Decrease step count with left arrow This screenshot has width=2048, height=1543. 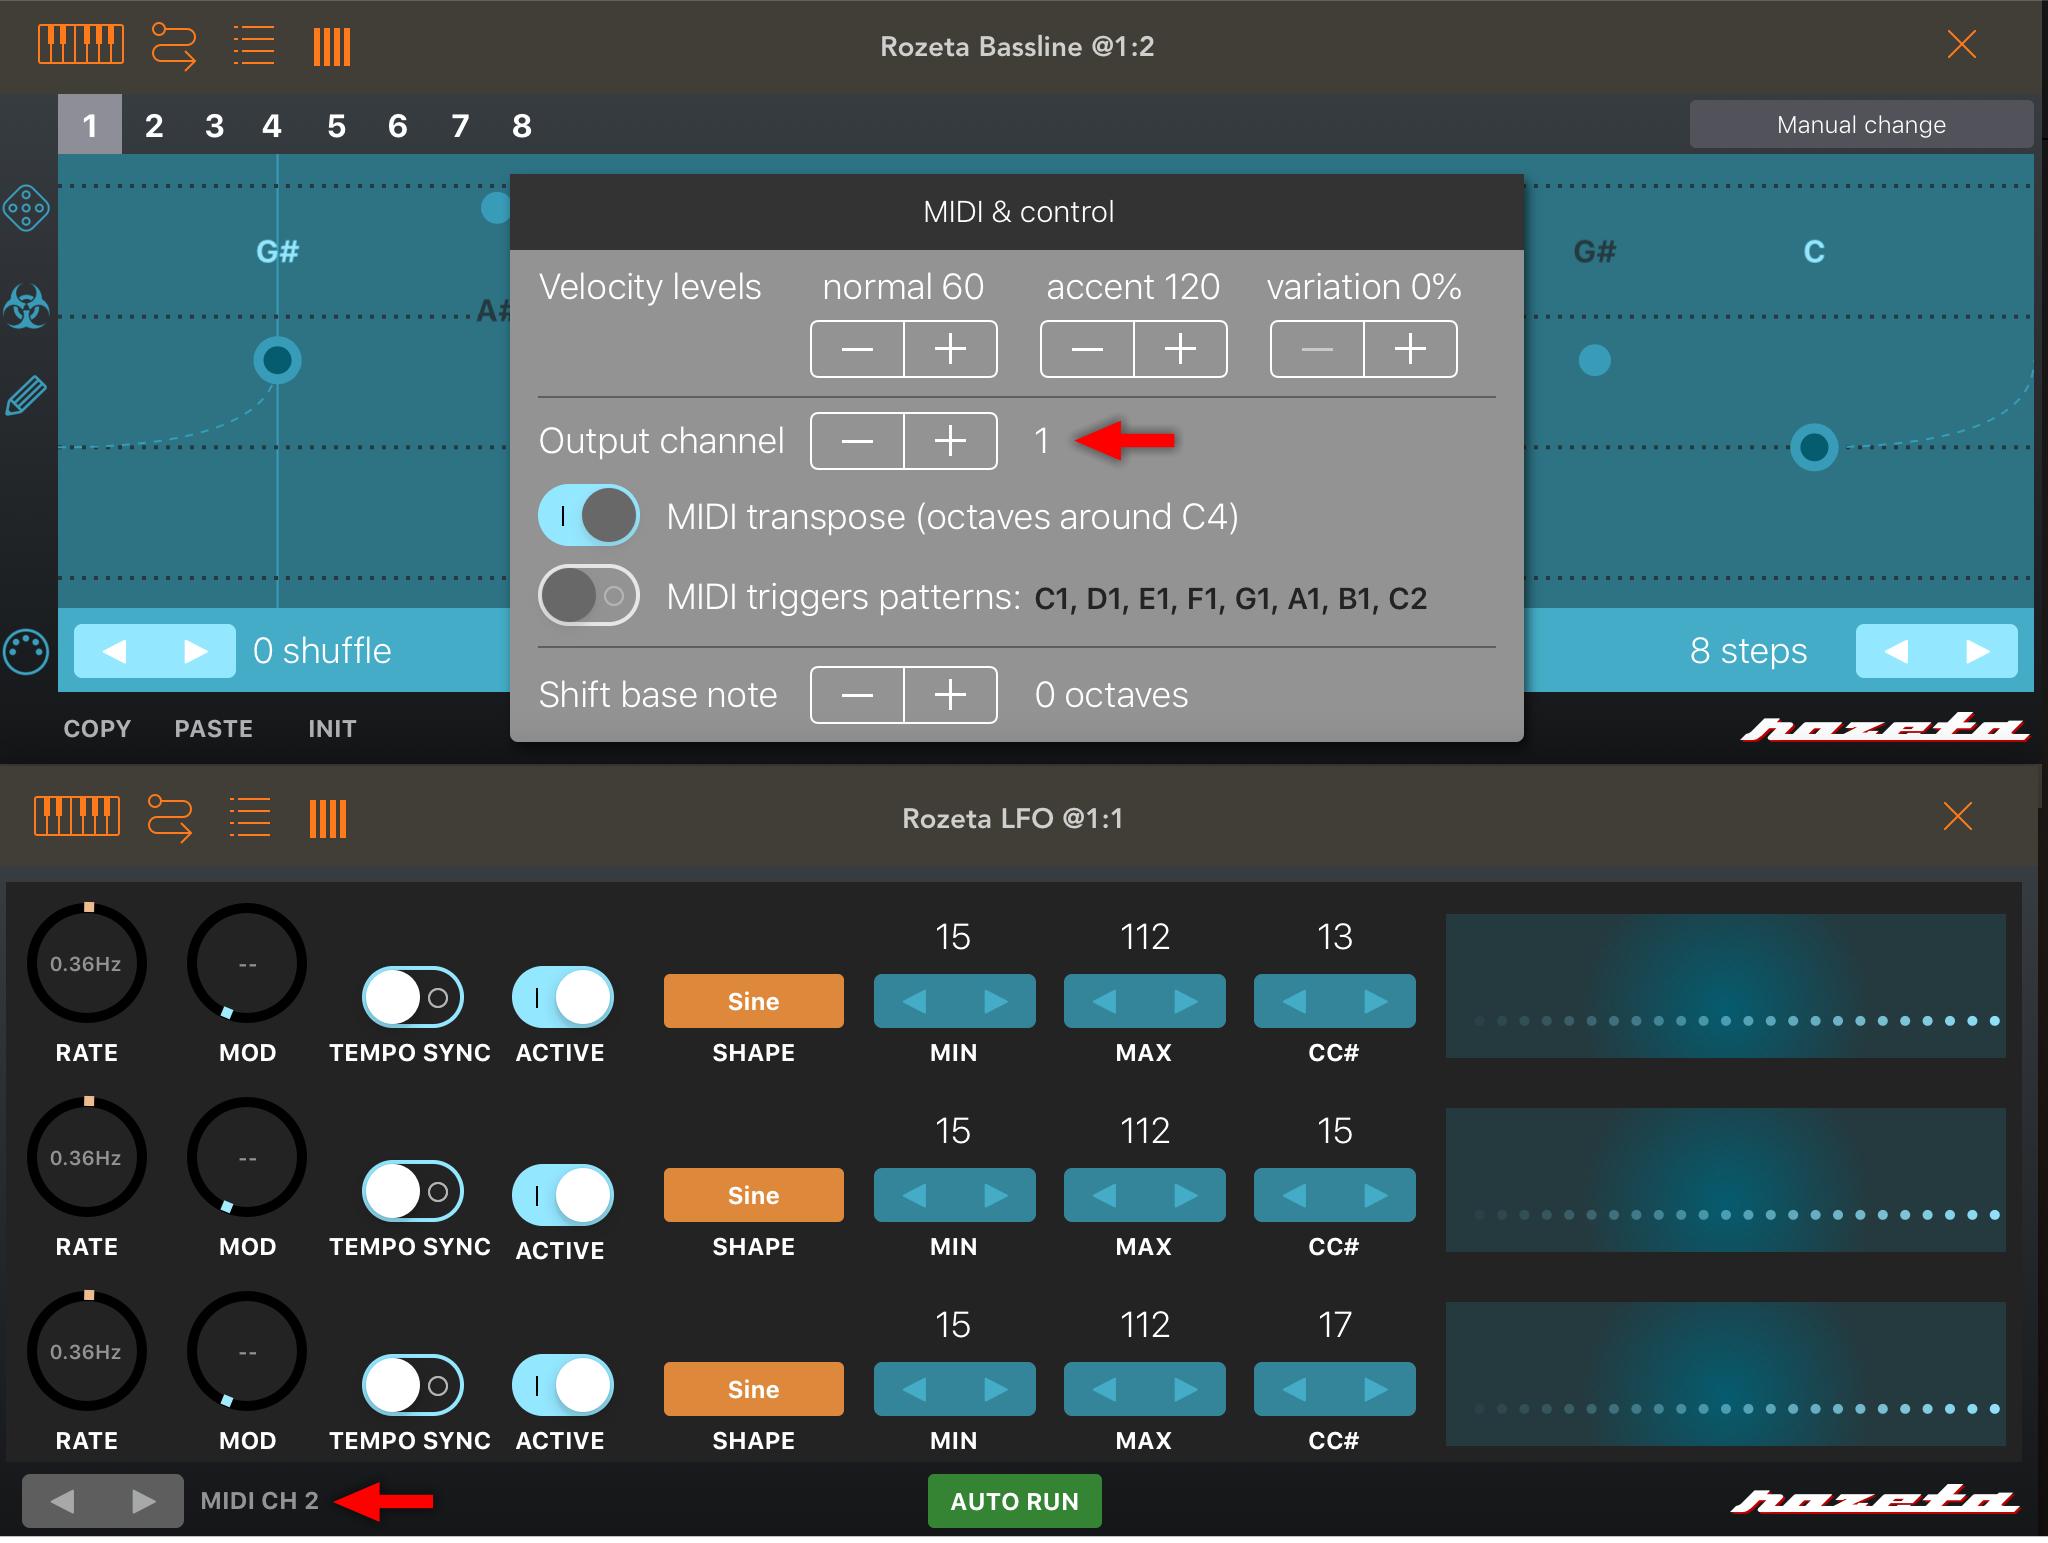(x=1896, y=651)
